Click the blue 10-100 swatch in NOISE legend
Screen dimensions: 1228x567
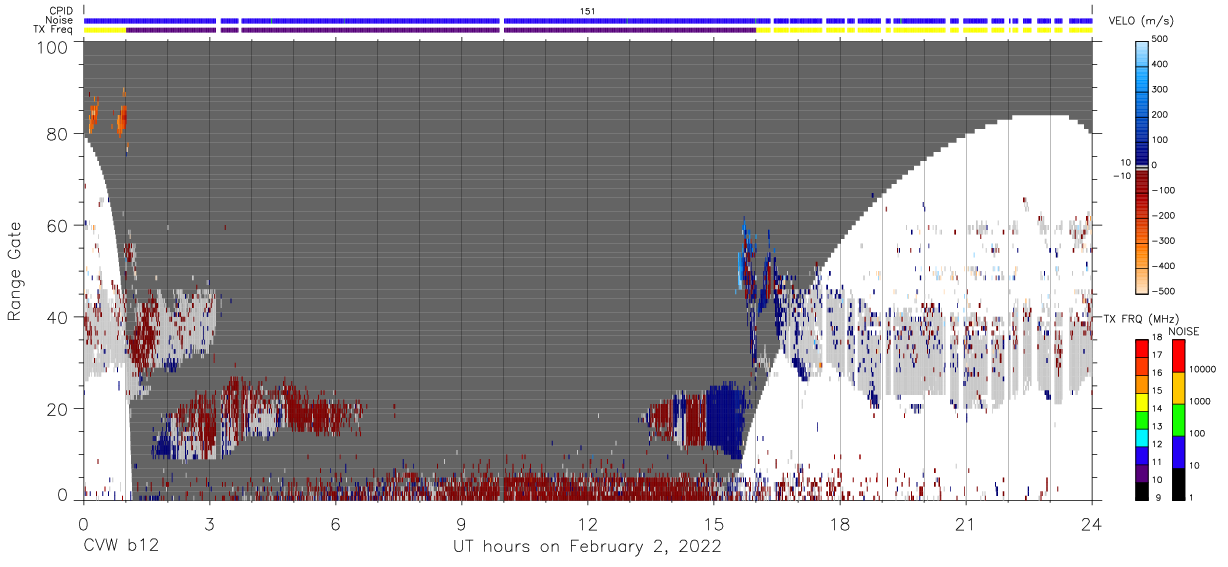[1177, 451]
